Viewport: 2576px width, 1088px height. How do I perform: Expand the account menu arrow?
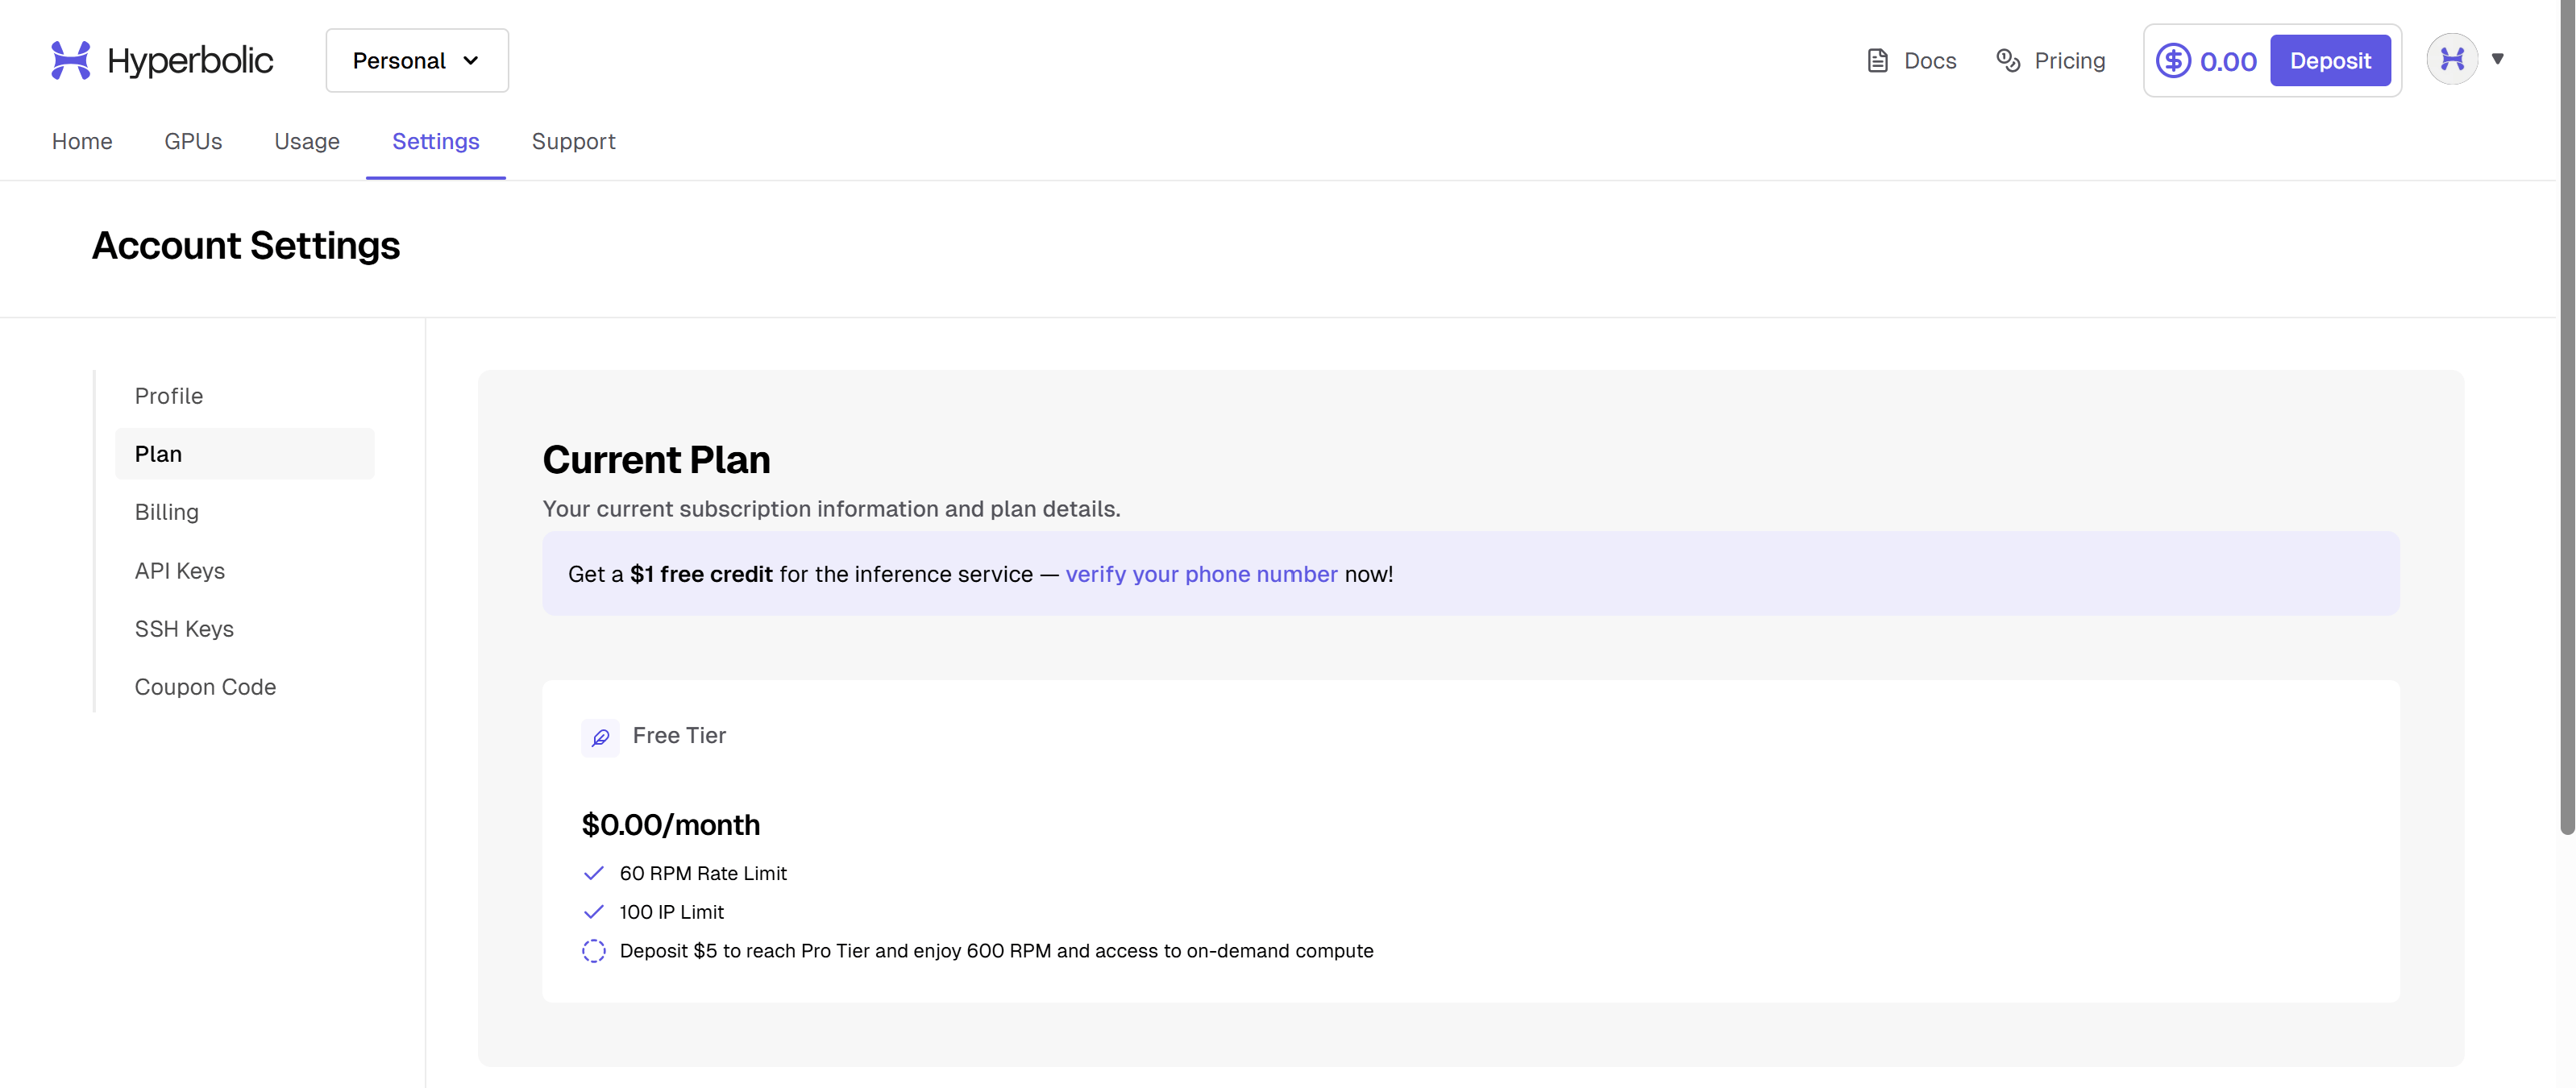(2497, 60)
